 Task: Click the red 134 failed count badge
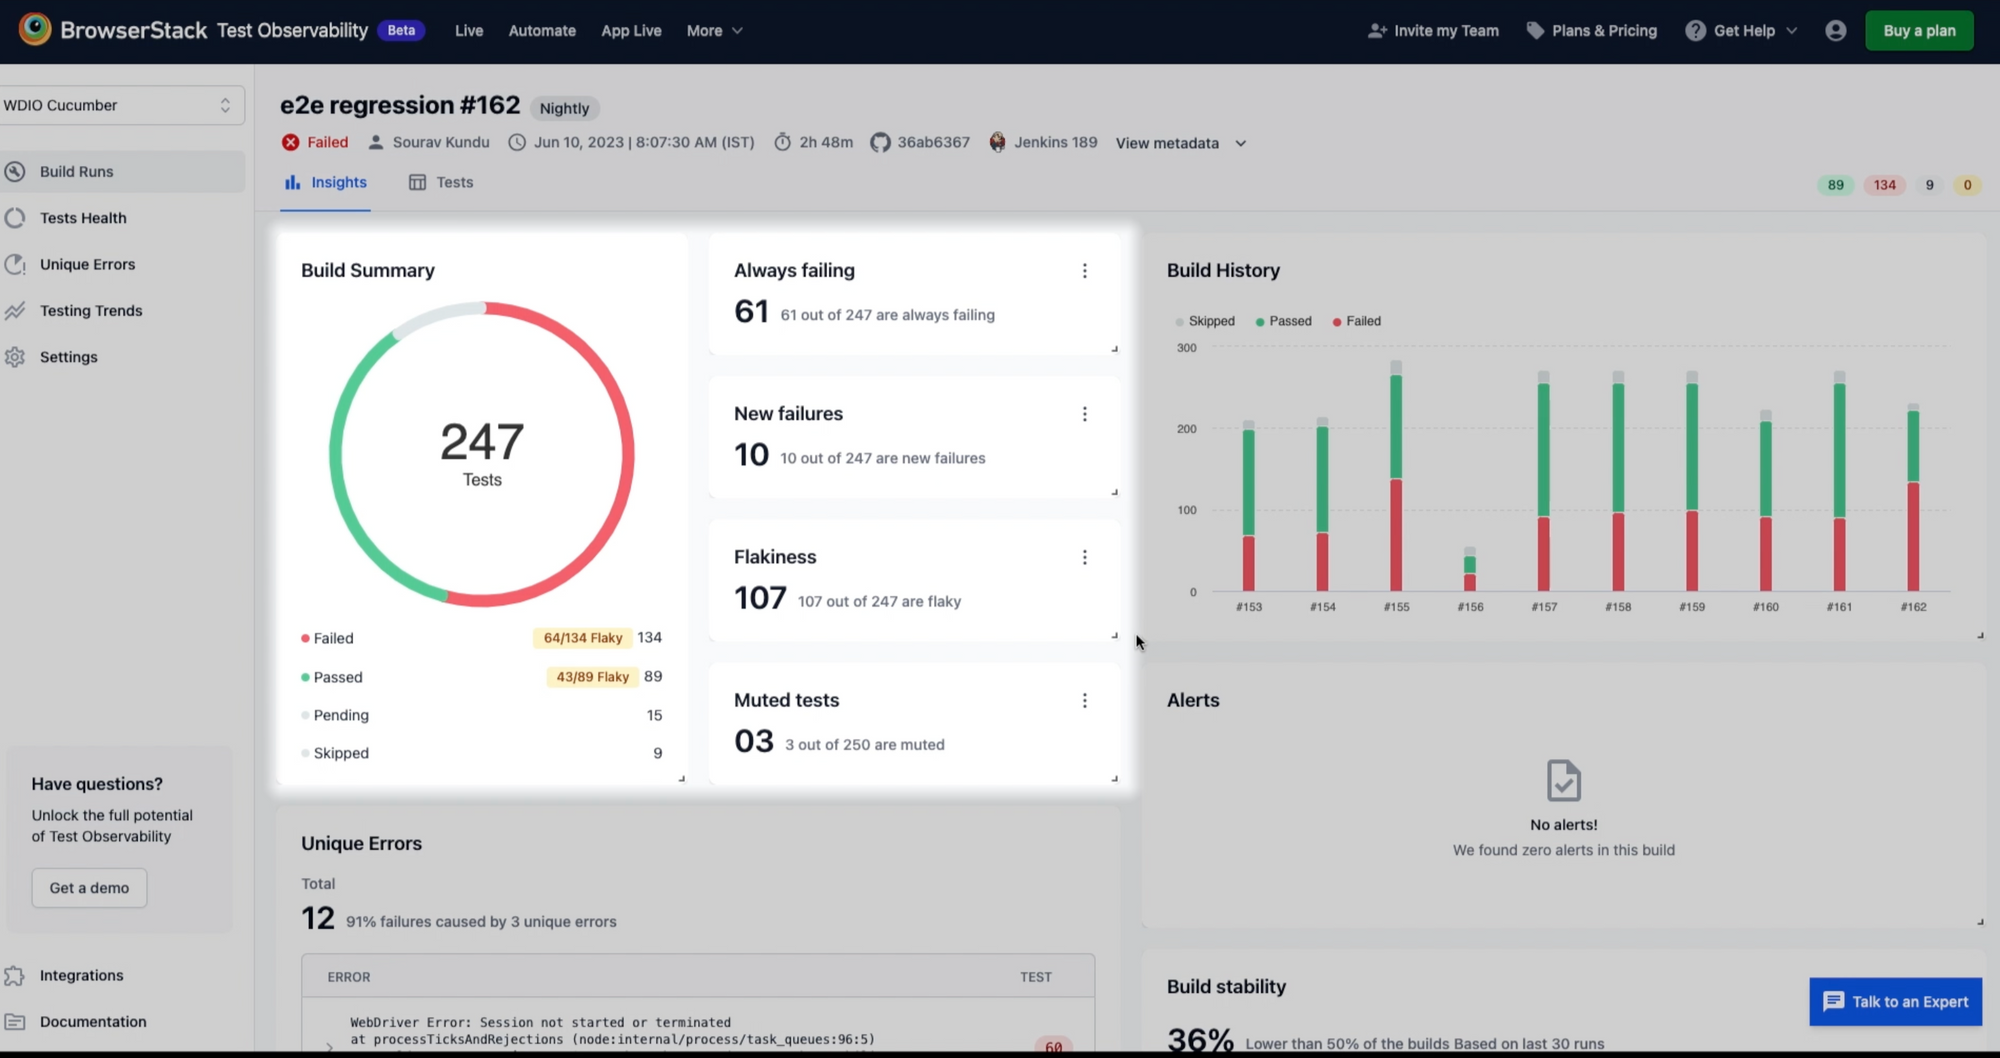[1884, 185]
